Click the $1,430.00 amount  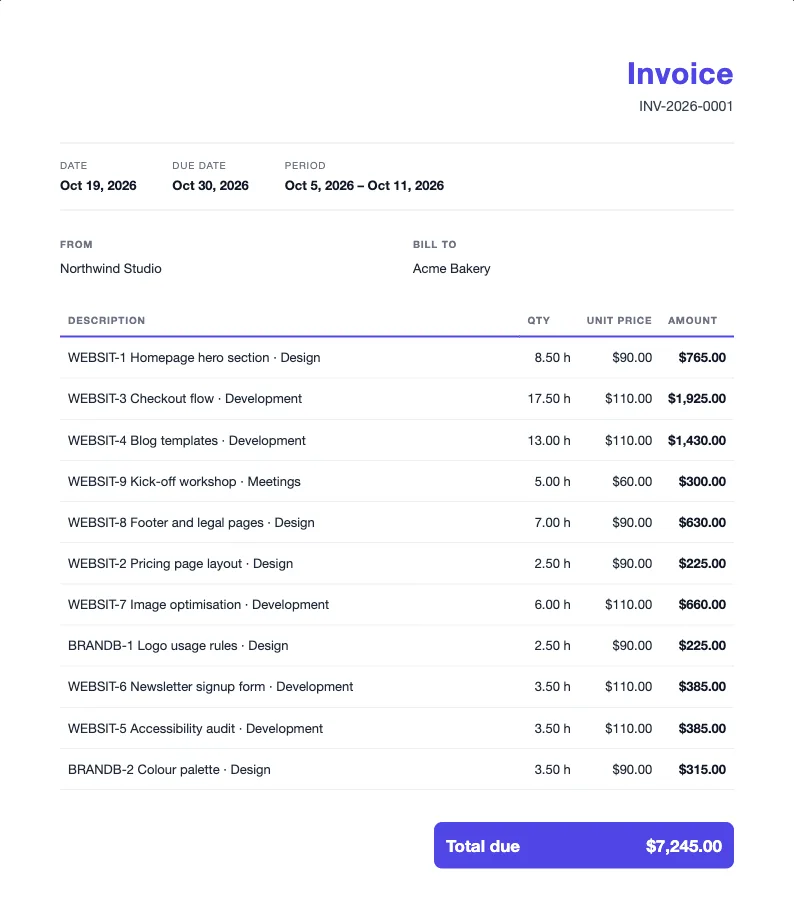point(697,440)
